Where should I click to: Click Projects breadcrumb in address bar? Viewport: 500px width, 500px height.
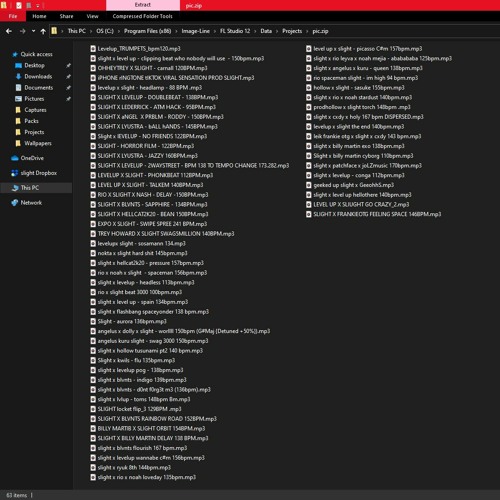tap(292, 31)
